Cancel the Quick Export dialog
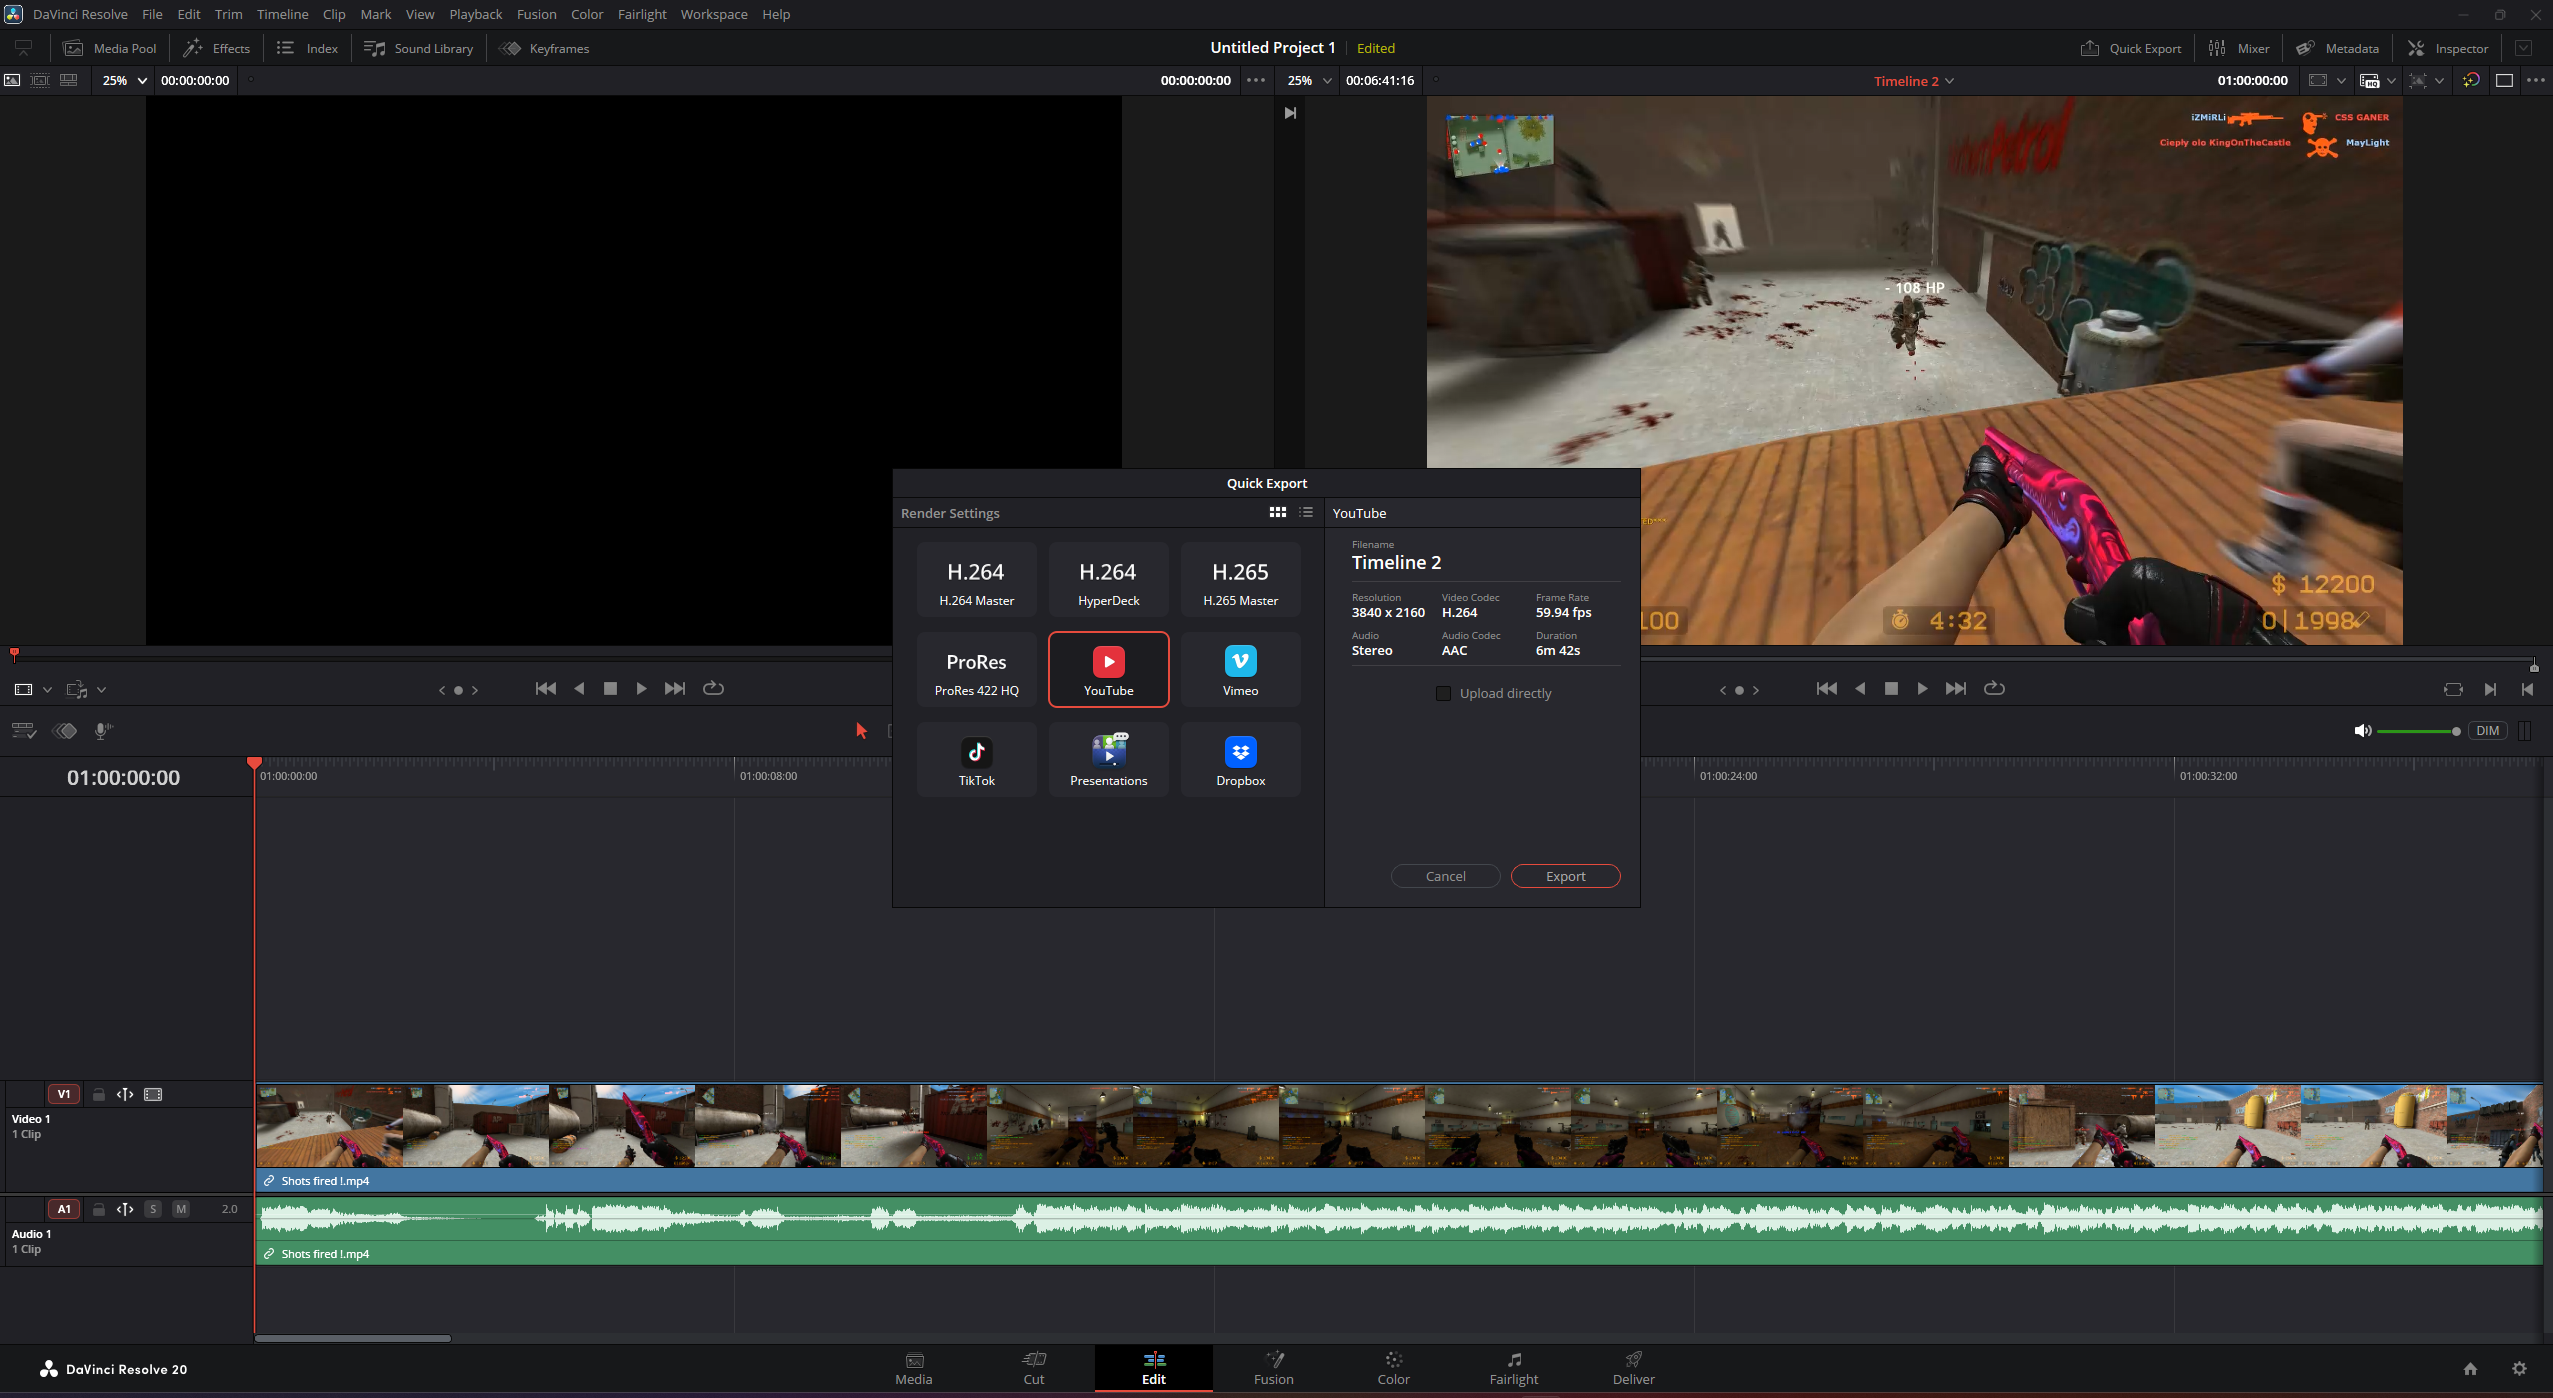Image resolution: width=2553 pixels, height=1398 pixels. click(1445, 876)
